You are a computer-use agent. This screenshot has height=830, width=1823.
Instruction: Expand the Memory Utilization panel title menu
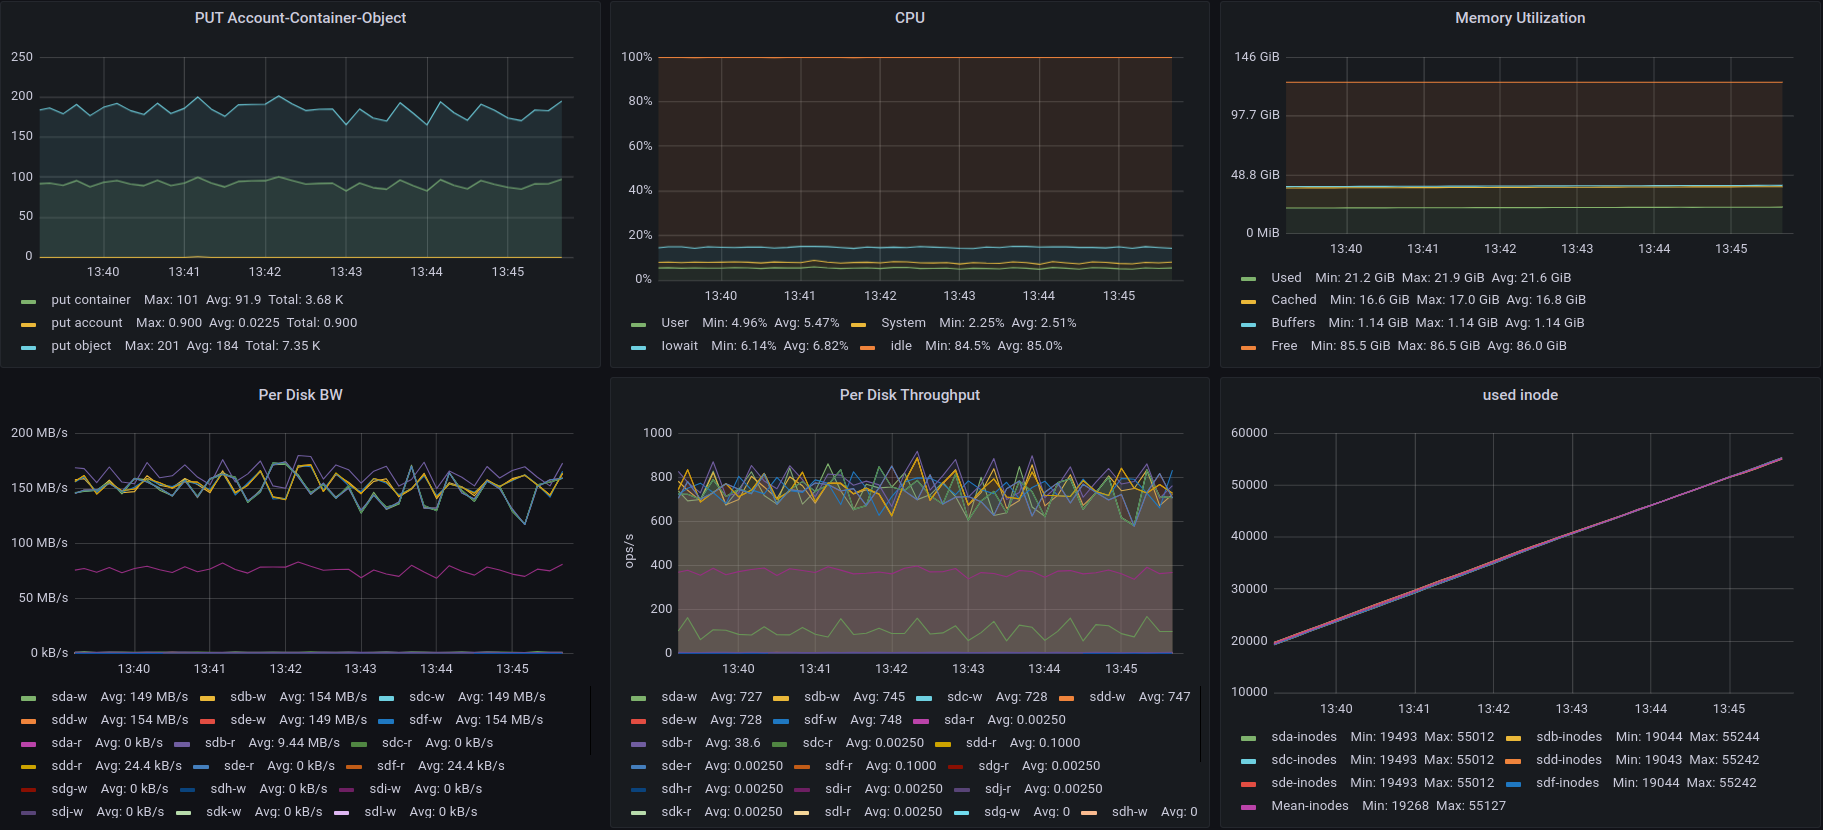tap(1519, 18)
